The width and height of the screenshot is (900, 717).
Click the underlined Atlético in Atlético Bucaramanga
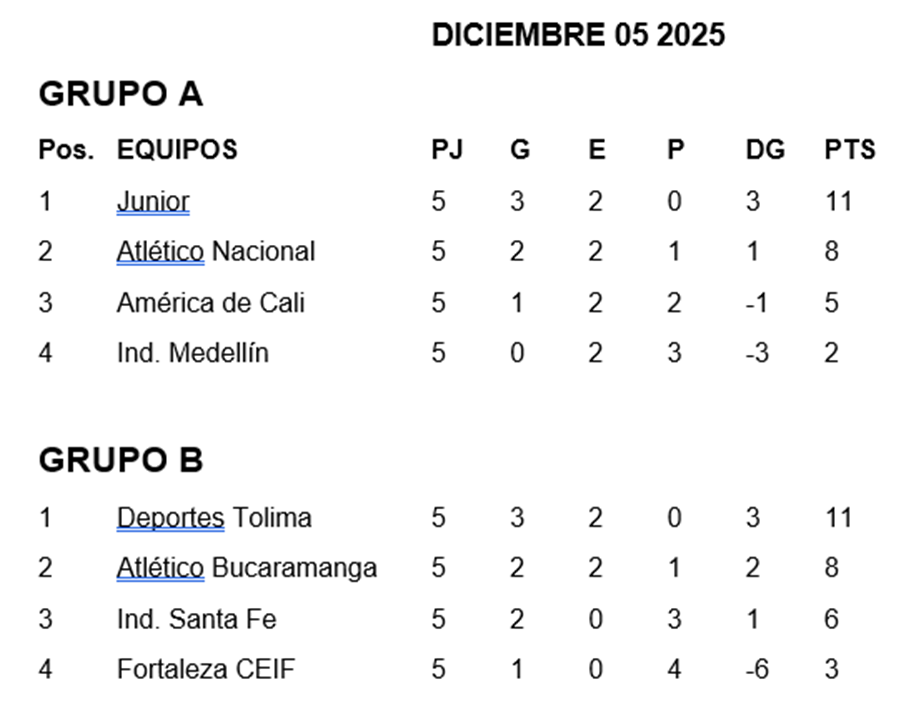(160, 569)
